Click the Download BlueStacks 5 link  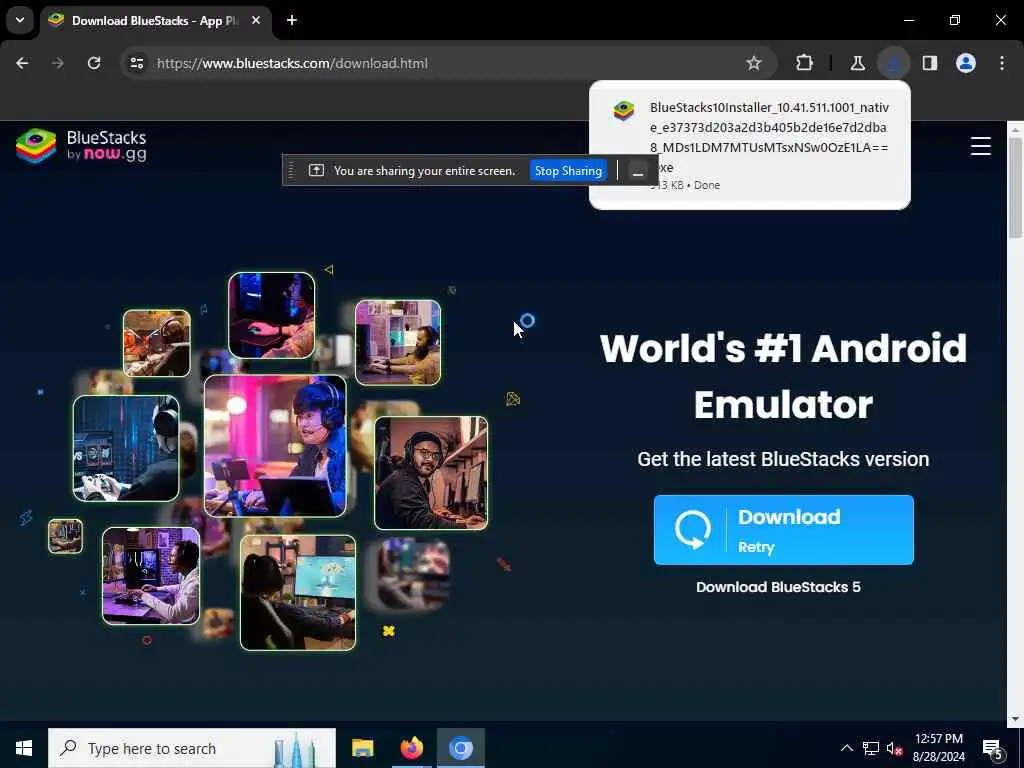(778, 587)
